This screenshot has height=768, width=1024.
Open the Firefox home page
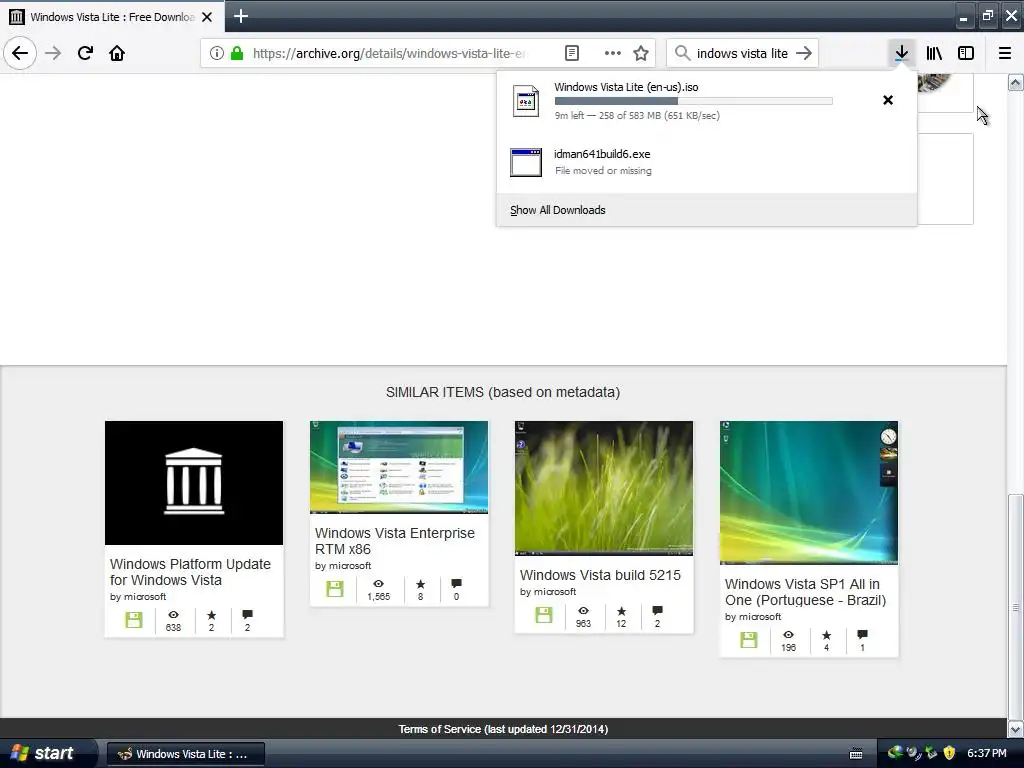click(x=117, y=53)
